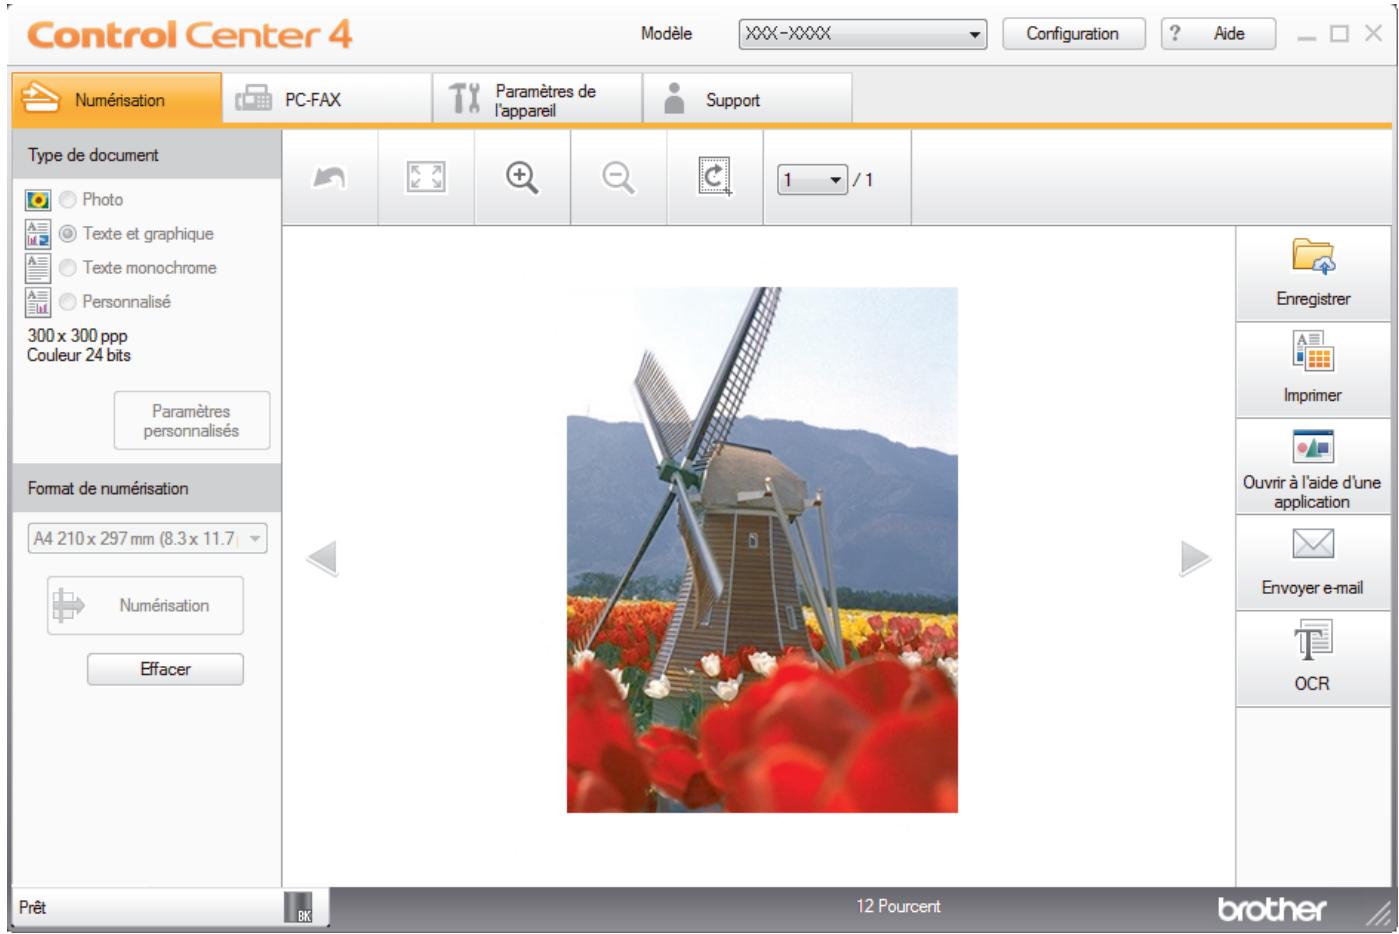This screenshot has height=934, width=1399.
Task: Click the Format de numérisation header
Action: coord(146,488)
